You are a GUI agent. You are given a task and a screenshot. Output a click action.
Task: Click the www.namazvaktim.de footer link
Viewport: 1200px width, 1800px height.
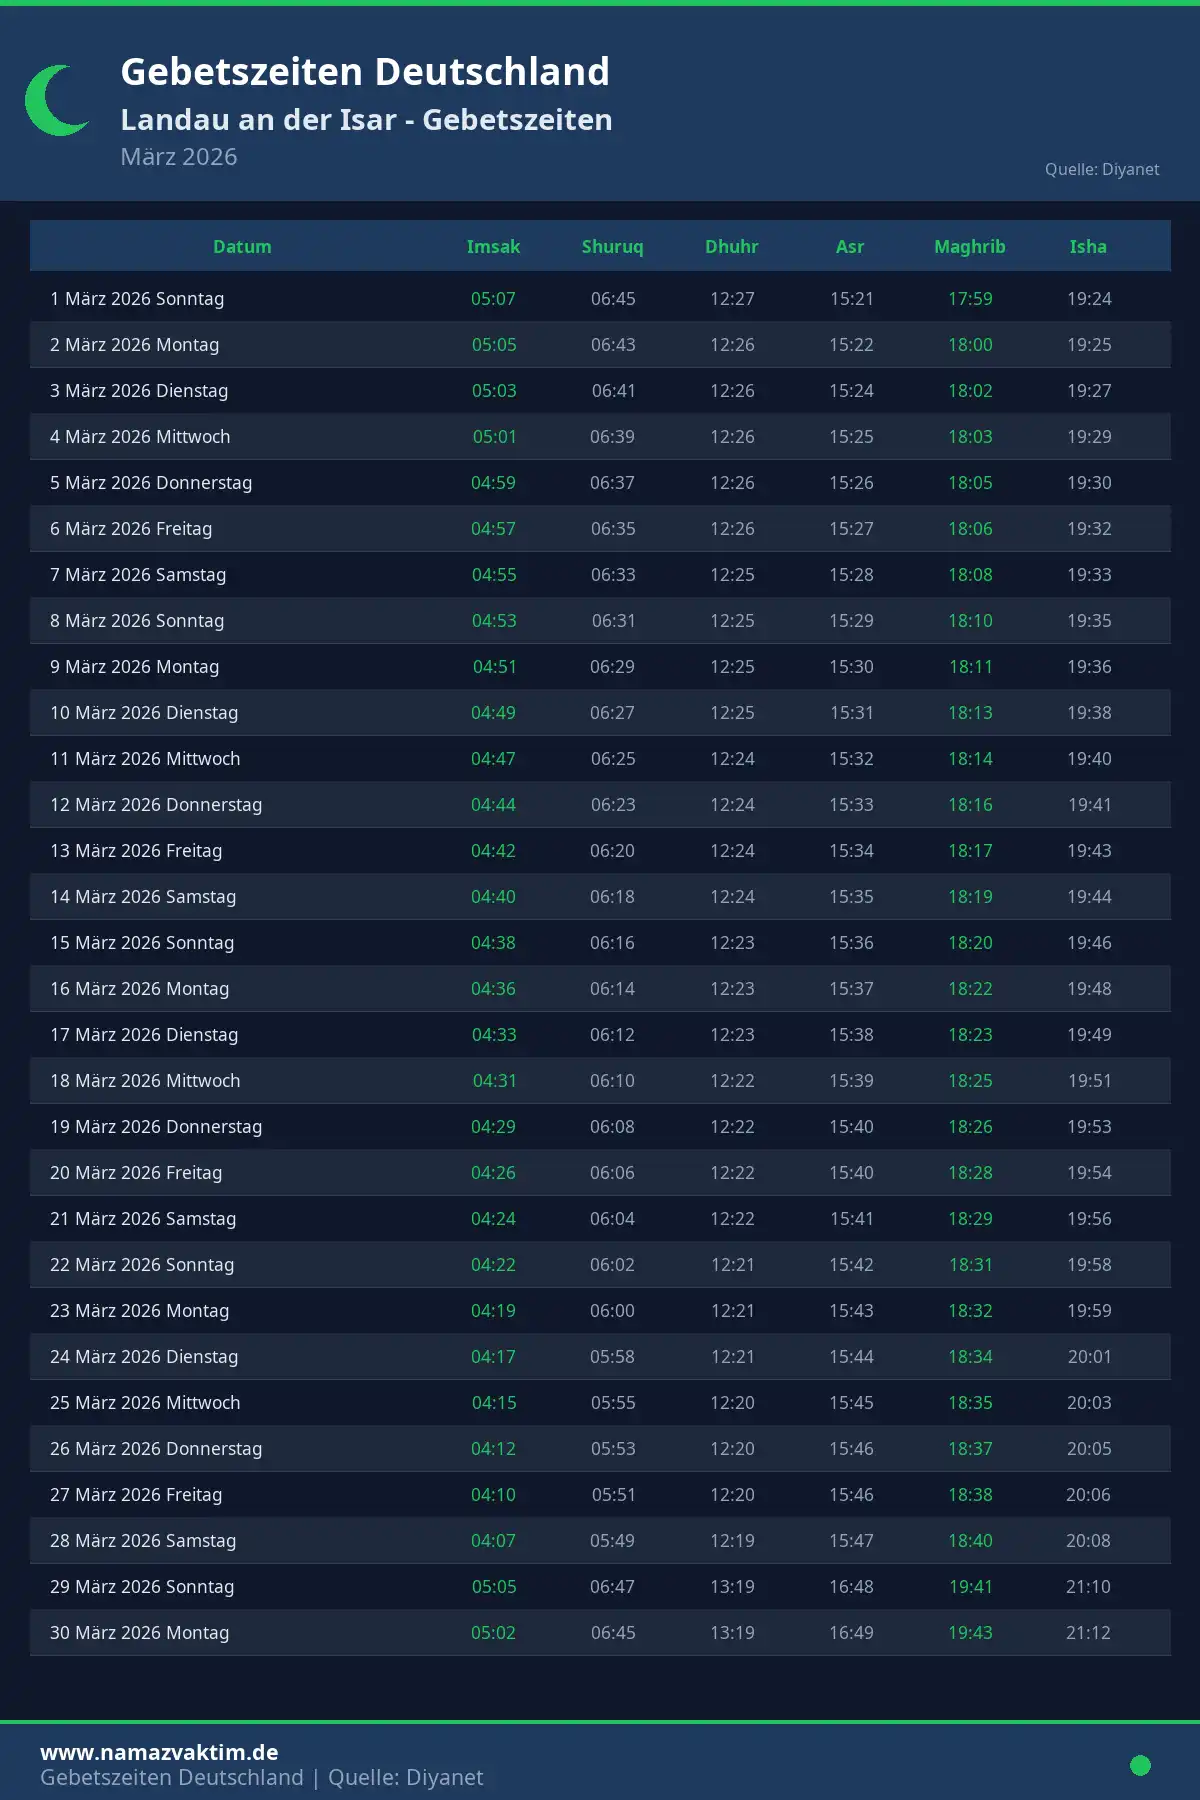[159, 1752]
